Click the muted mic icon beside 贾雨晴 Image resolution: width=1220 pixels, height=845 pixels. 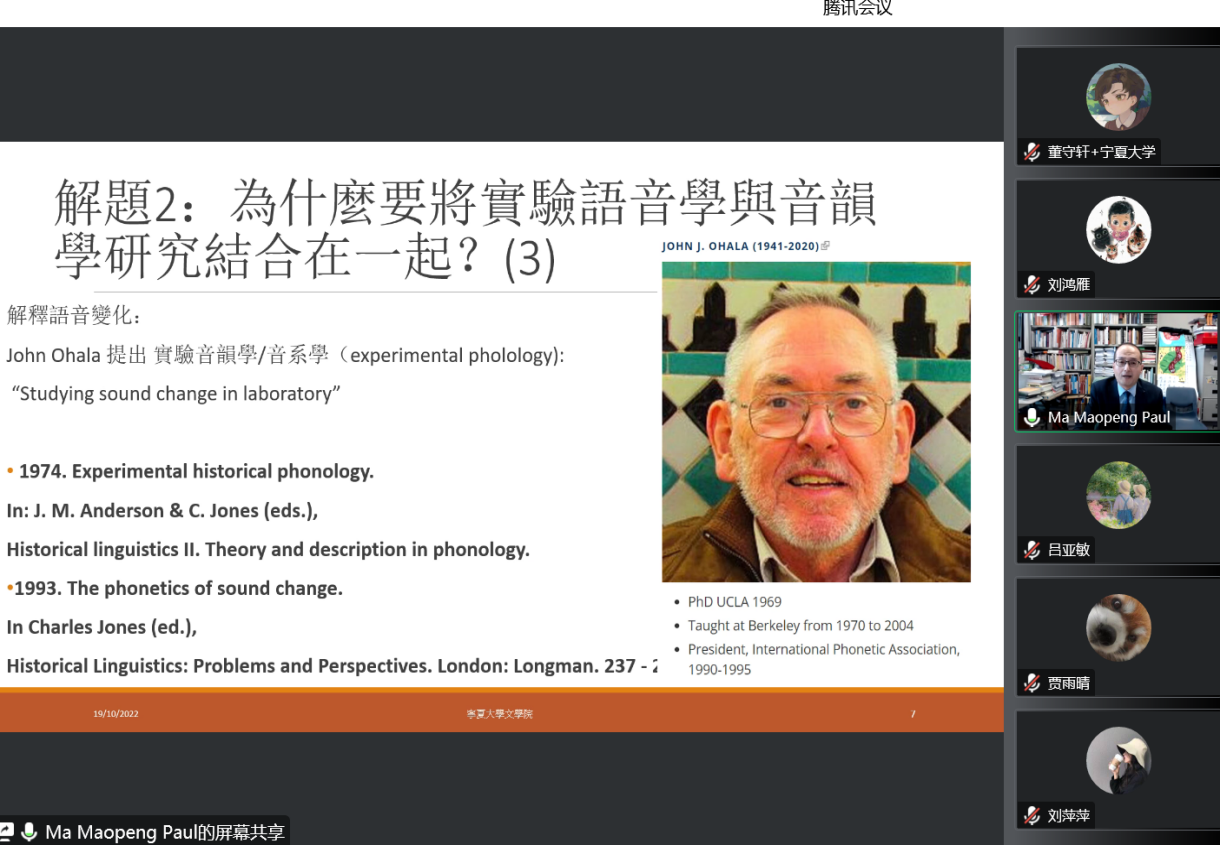pos(1032,683)
